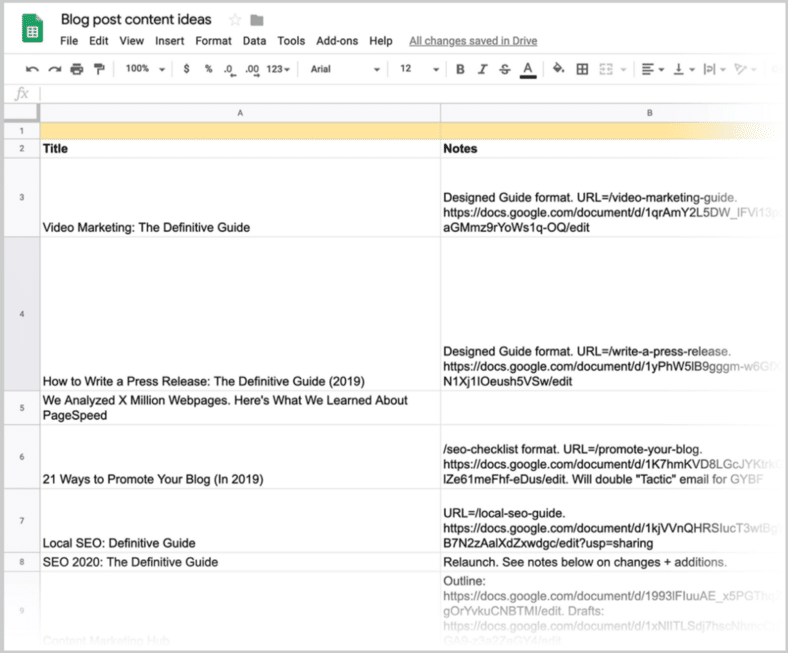Toggle bold formatting
The width and height of the screenshot is (788, 653).
460,69
